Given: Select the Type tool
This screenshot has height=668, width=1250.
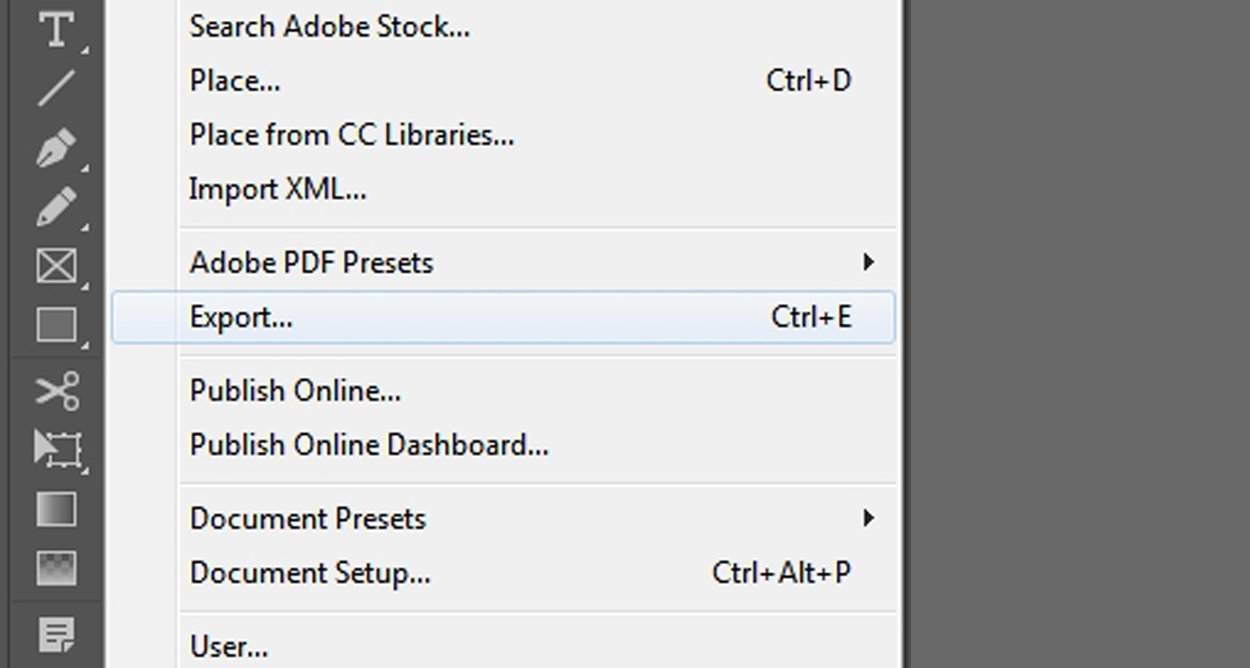Looking at the screenshot, I should tap(56, 29).
